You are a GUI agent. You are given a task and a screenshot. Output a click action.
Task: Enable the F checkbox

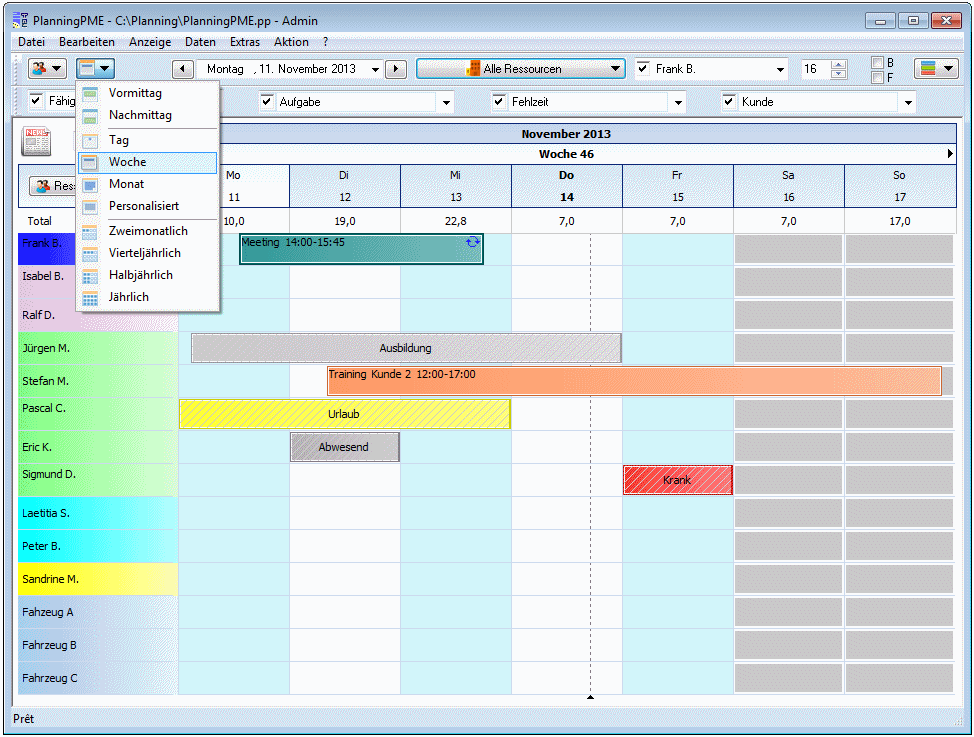tap(877, 78)
